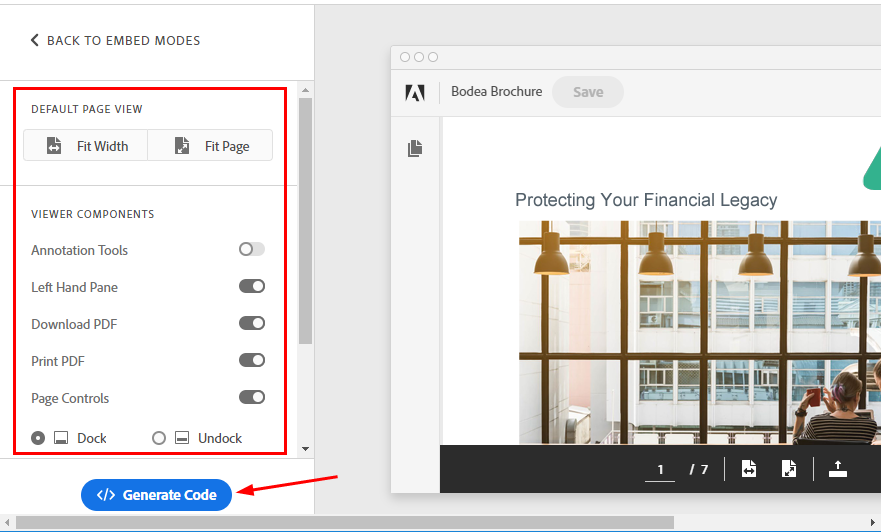Go back to embed modes

pyautogui.click(x=115, y=40)
